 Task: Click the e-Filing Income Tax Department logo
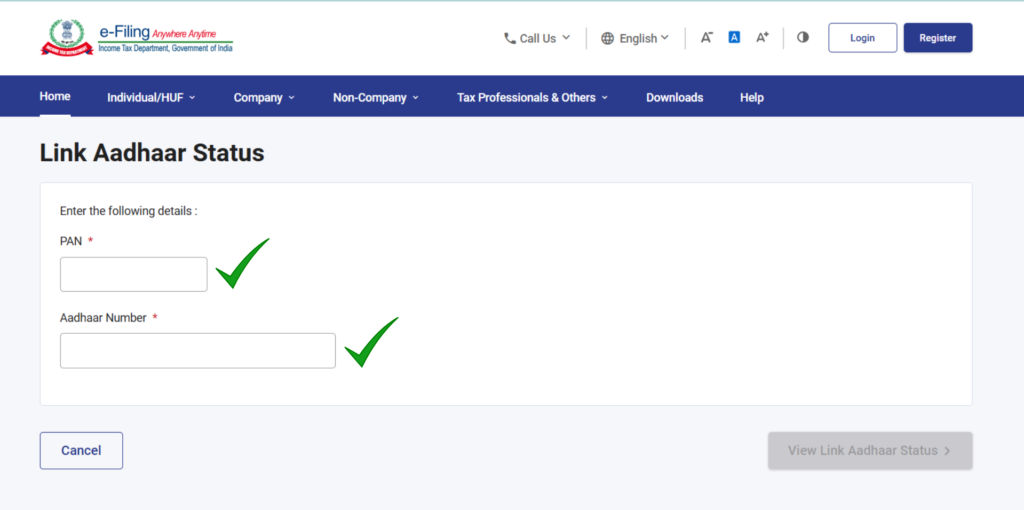point(137,38)
